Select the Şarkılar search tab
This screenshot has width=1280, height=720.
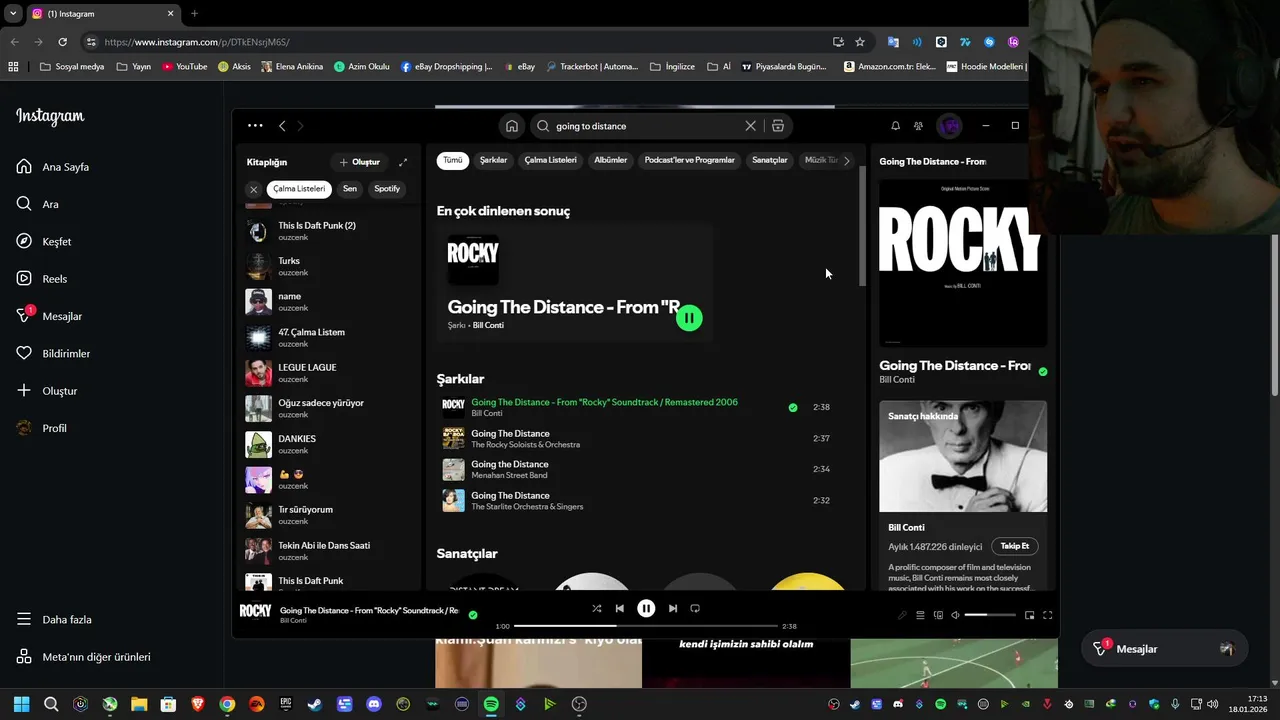tap(493, 160)
